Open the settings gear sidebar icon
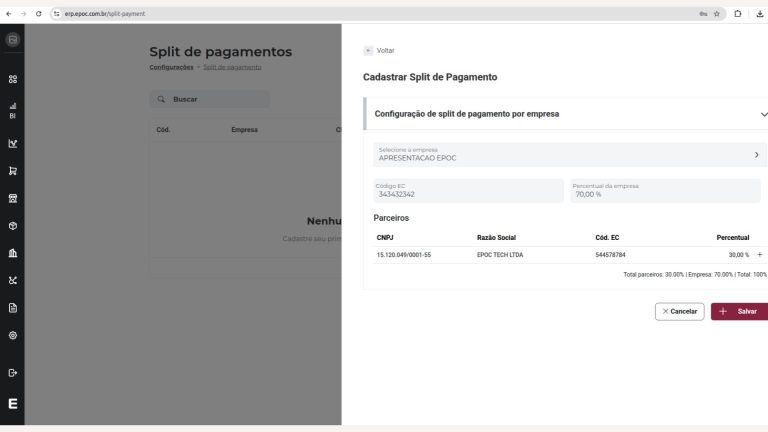 point(13,336)
